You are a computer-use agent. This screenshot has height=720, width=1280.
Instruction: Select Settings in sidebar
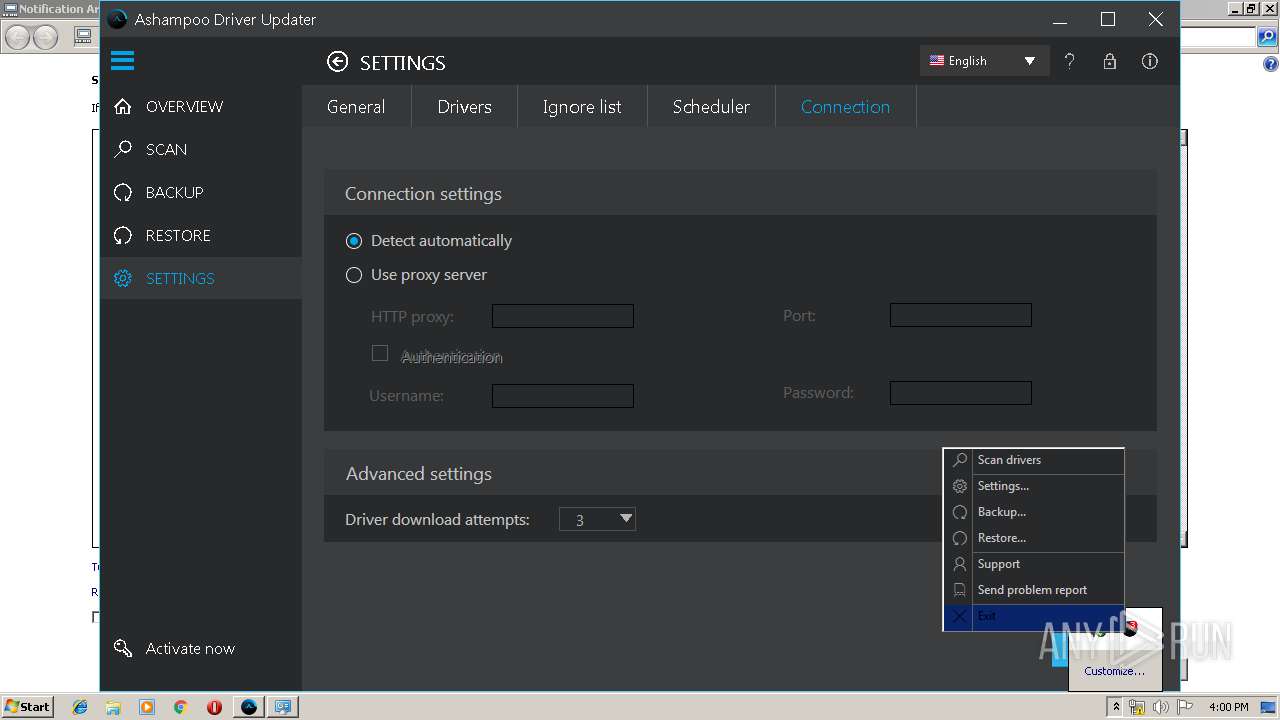click(x=201, y=278)
